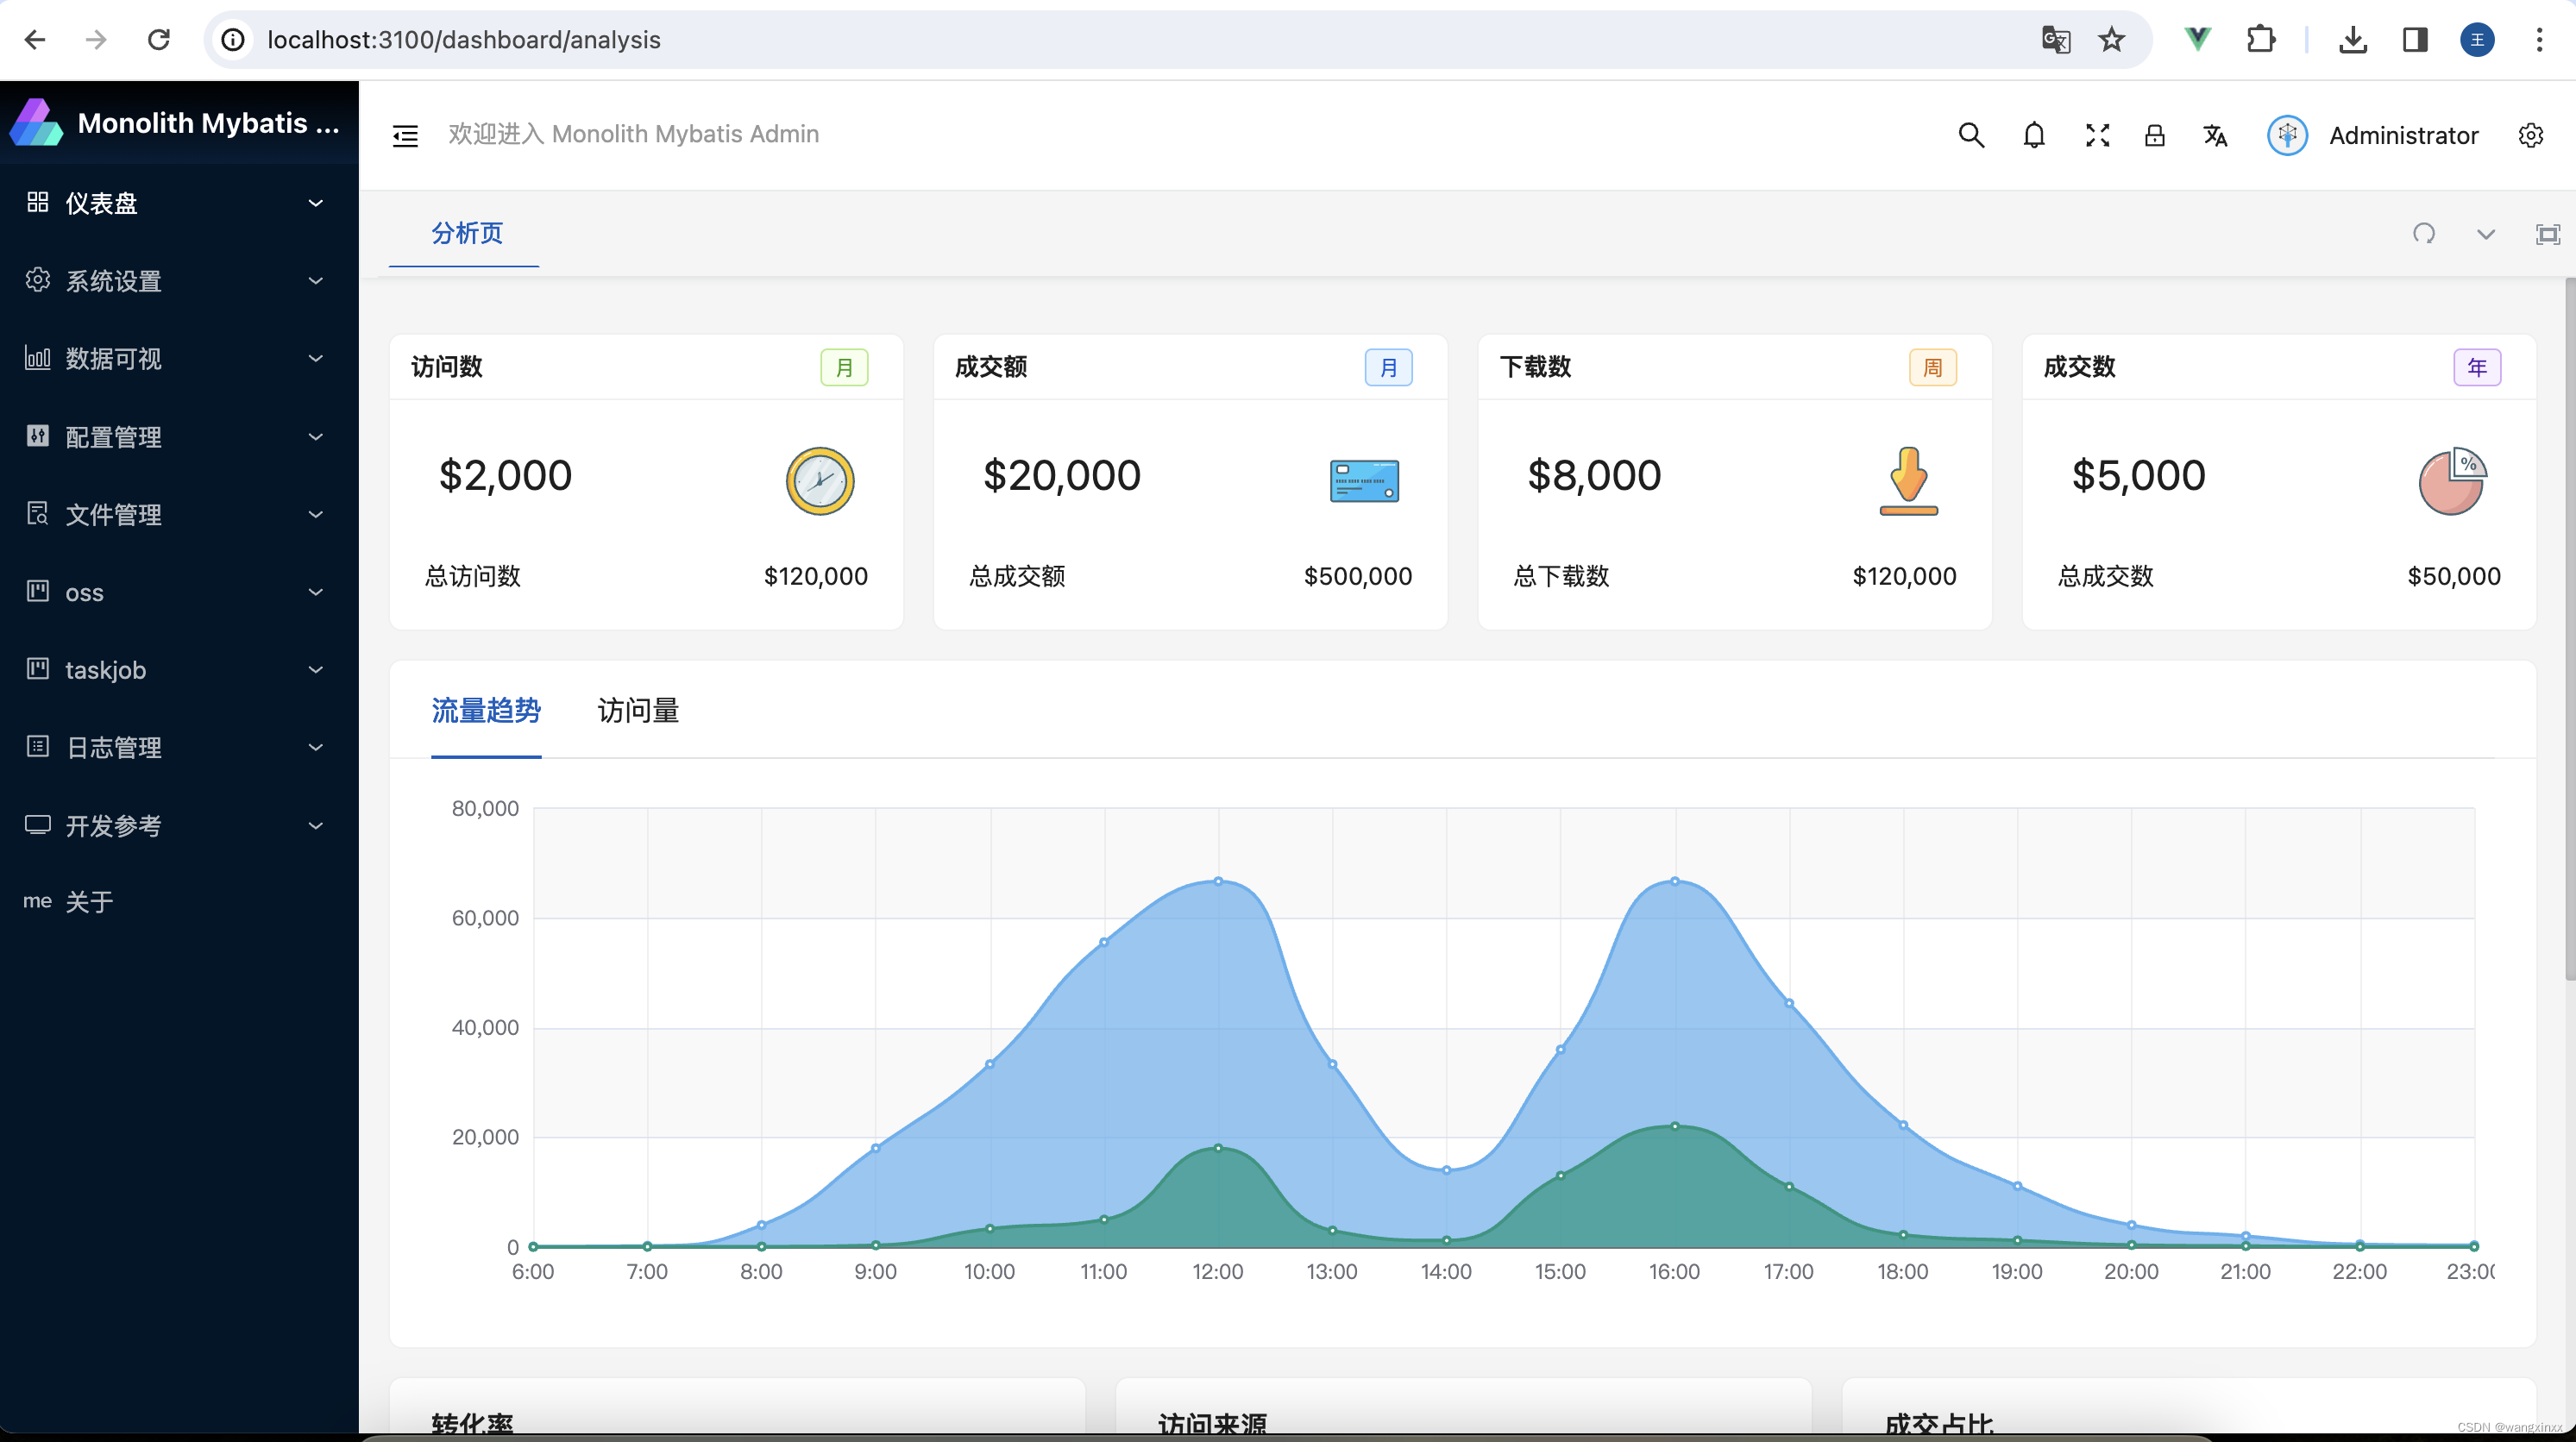Click the search icon in header

(x=1970, y=135)
